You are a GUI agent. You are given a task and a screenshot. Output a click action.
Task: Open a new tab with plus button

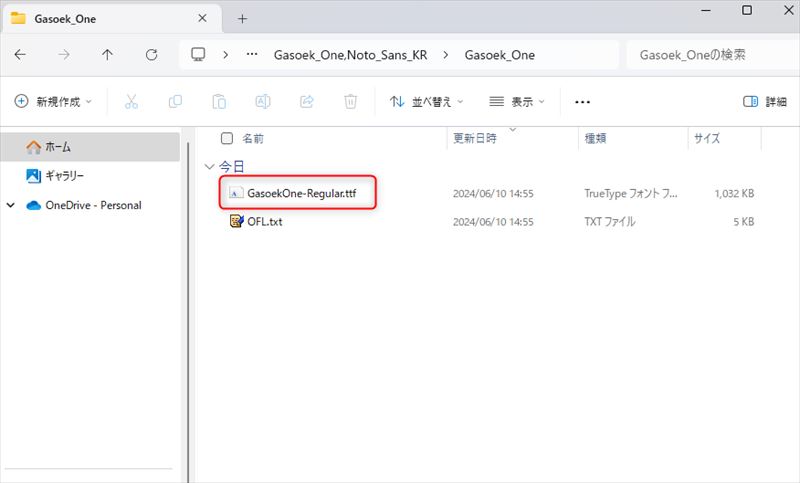pos(242,18)
